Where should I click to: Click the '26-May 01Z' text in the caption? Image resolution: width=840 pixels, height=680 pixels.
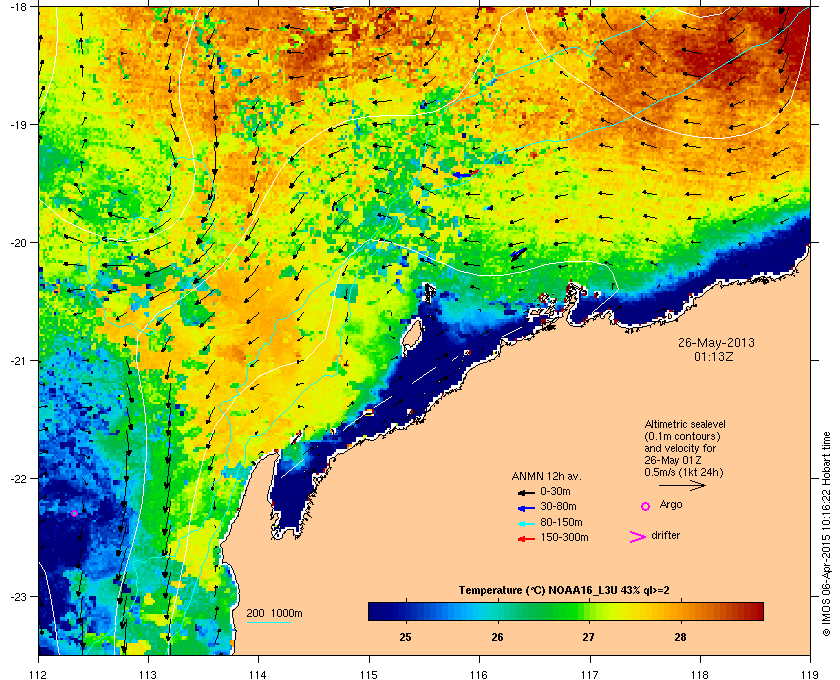tap(673, 460)
